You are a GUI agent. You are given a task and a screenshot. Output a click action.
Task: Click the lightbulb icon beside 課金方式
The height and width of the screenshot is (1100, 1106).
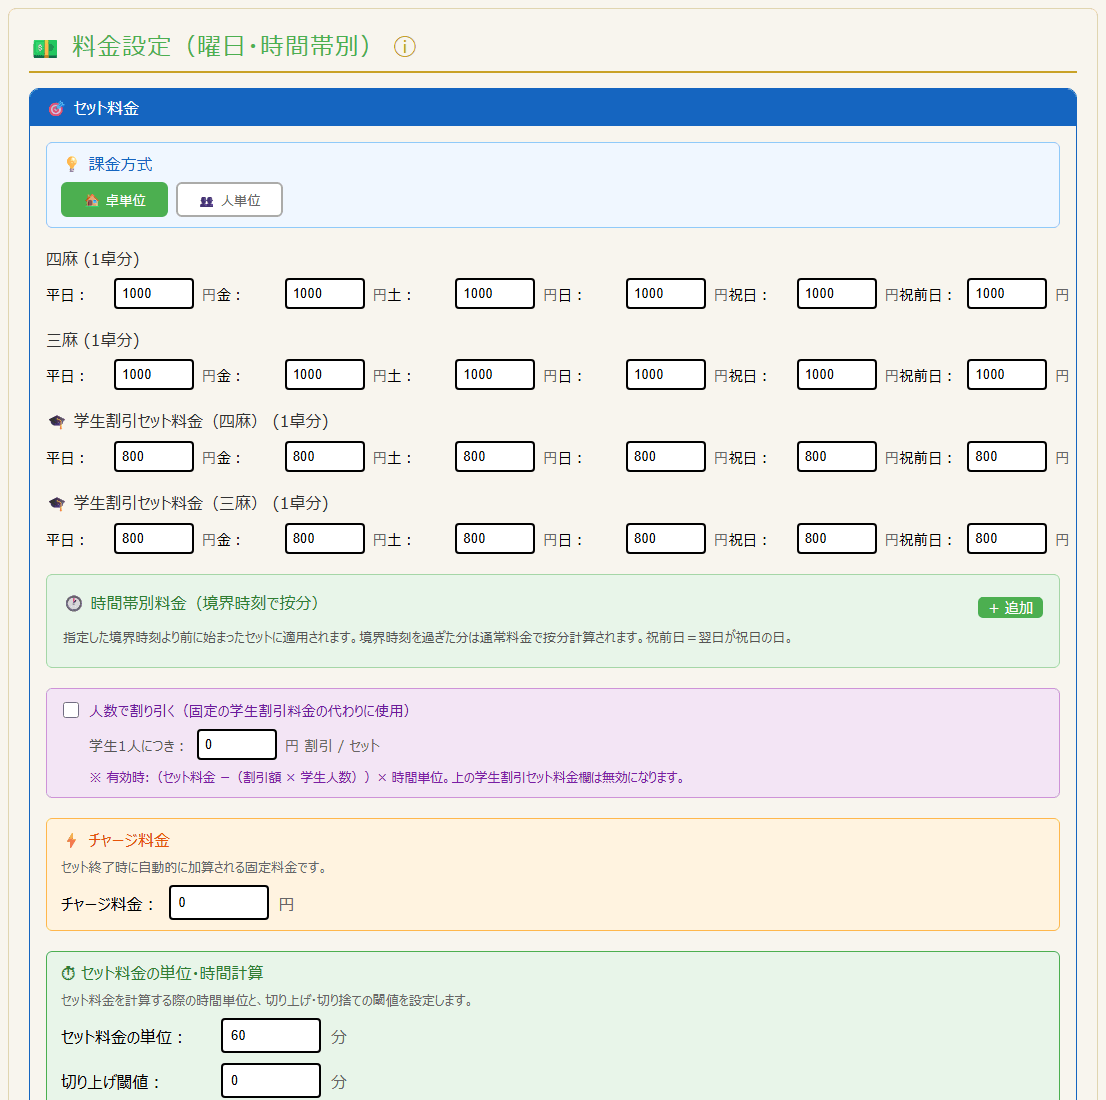click(x=71, y=164)
